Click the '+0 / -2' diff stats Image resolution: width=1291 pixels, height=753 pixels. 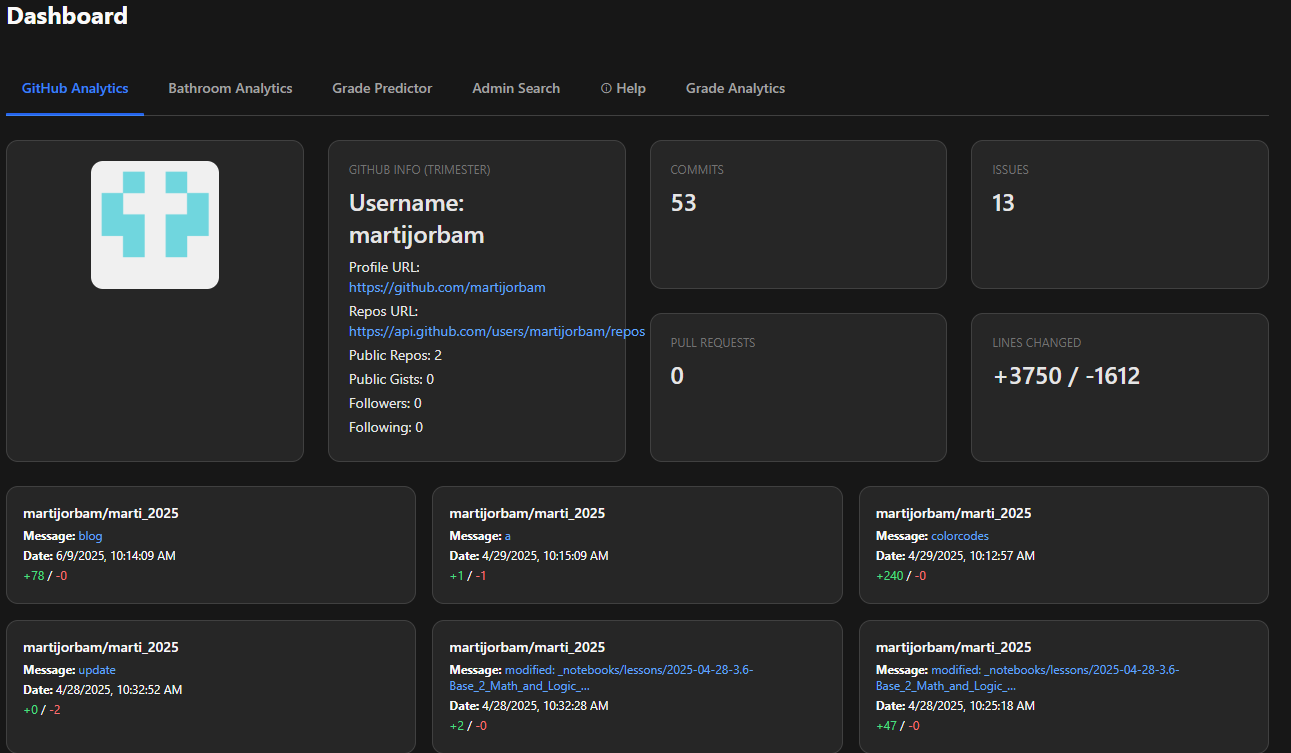point(42,710)
